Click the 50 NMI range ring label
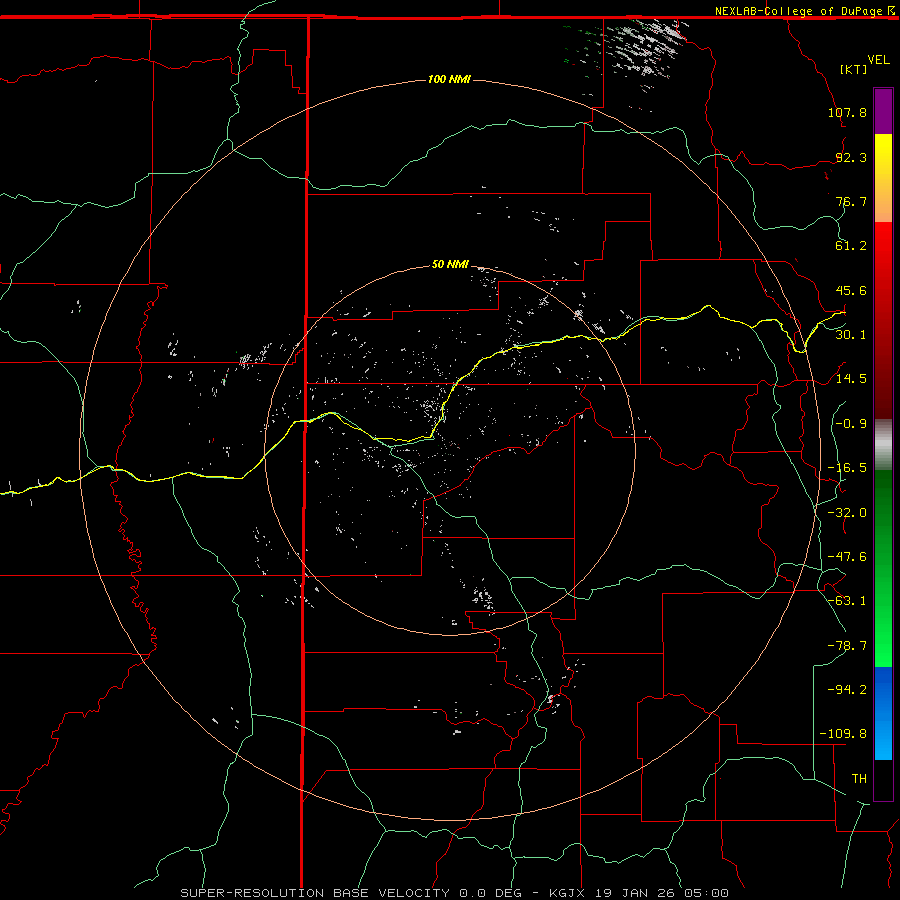The height and width of the screenshot is (900, 900). click(450, 264)
